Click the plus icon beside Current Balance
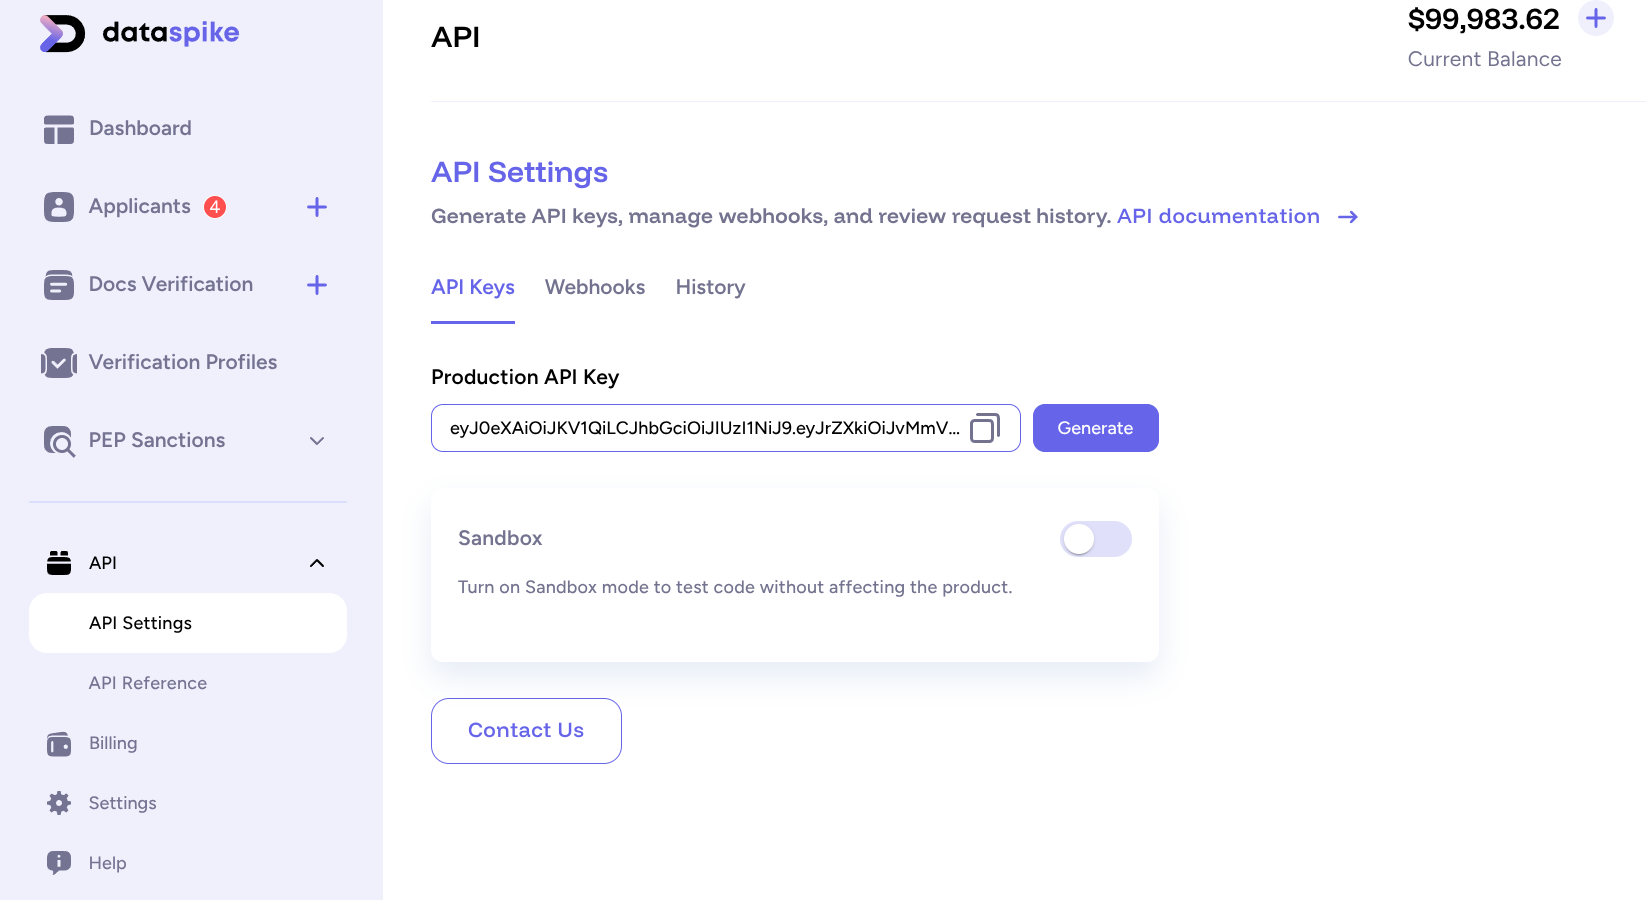This screenshot has width=1646, height=900. coord(1596,18)
